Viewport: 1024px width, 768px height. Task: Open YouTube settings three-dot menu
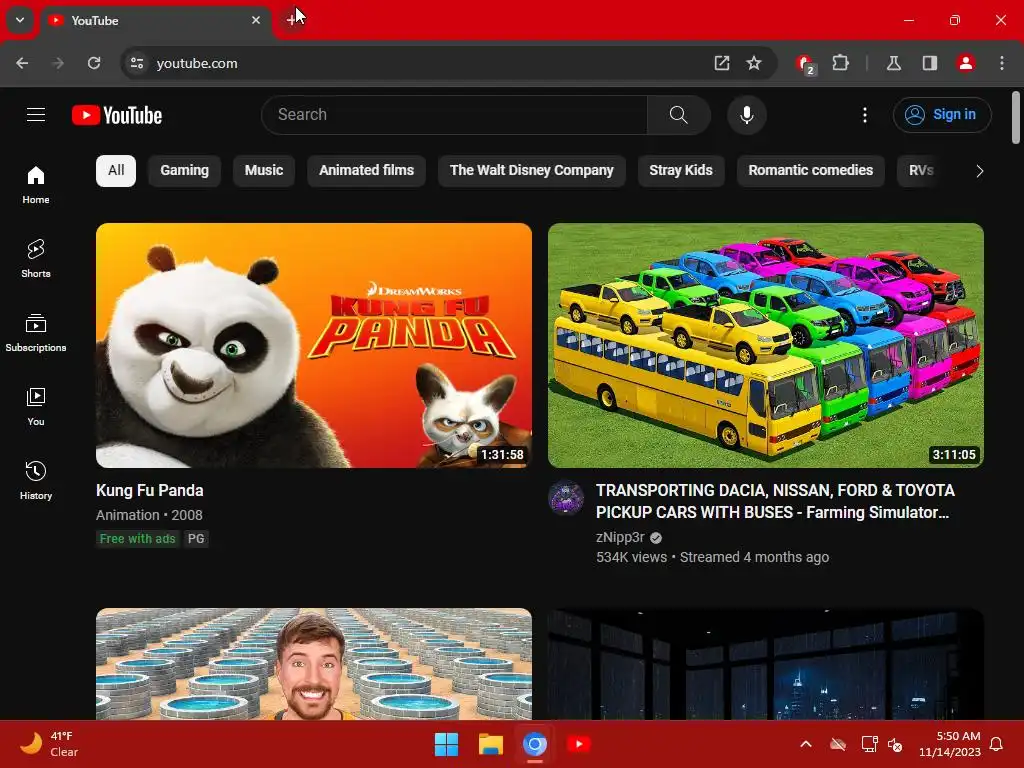point(865,115)
